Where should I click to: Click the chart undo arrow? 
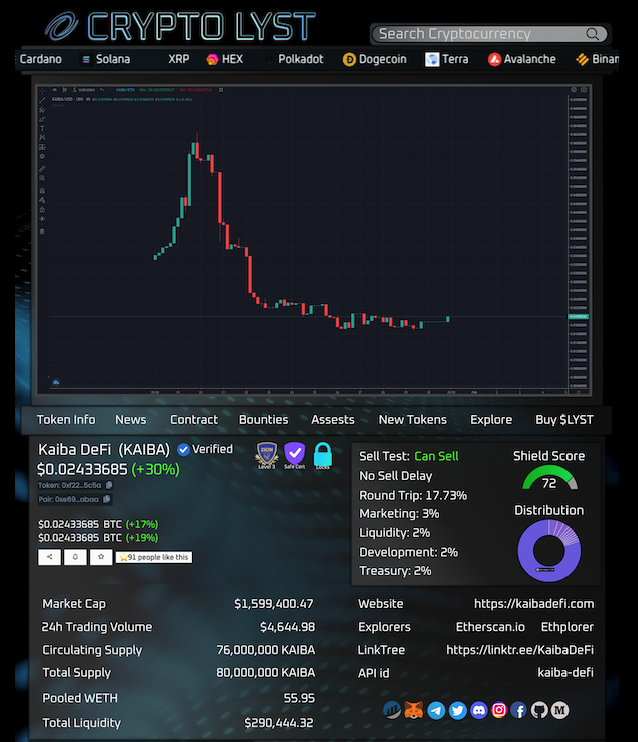[102, 90]
